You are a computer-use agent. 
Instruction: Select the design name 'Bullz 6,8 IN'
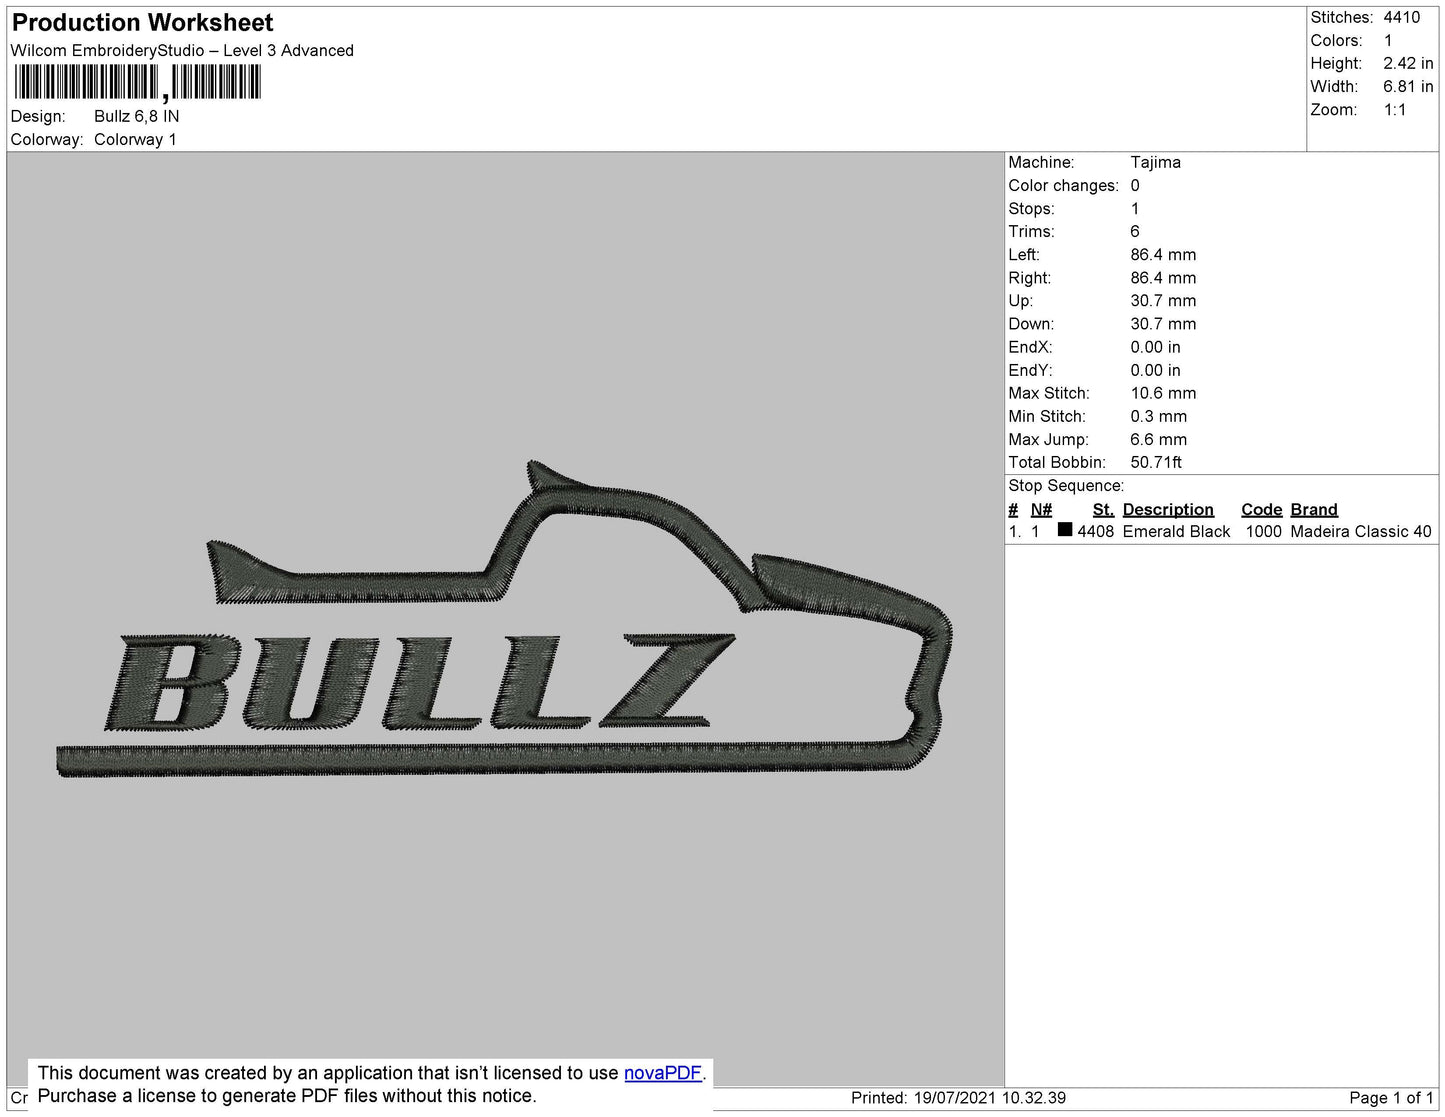tap(137, 116)
